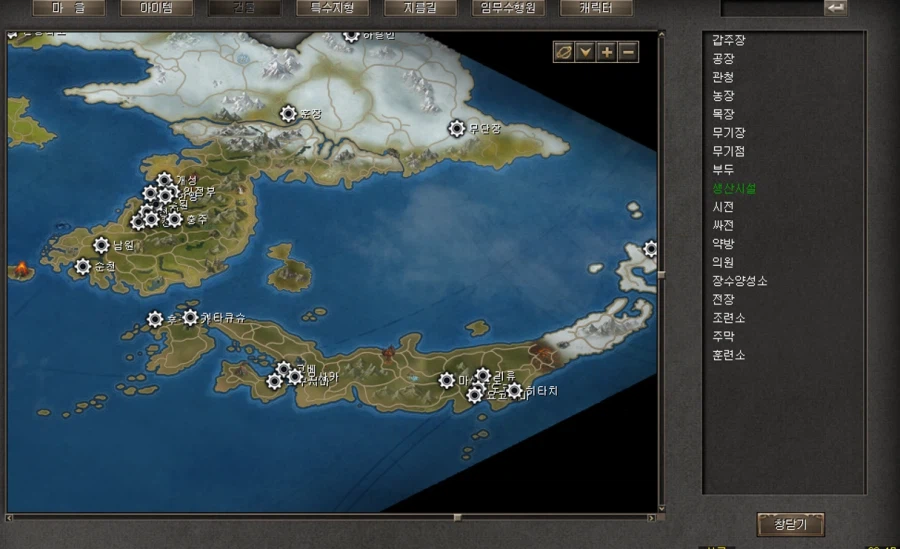Select the gear marker at 하얼빈
900x549 pixels.
(x=351, y=36)
